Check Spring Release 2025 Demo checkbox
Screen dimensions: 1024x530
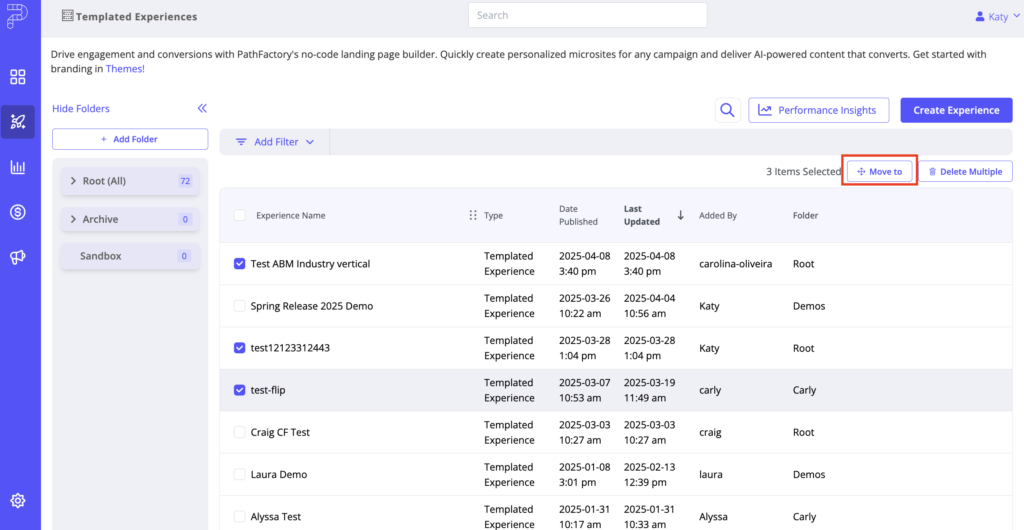pos(240,306)
